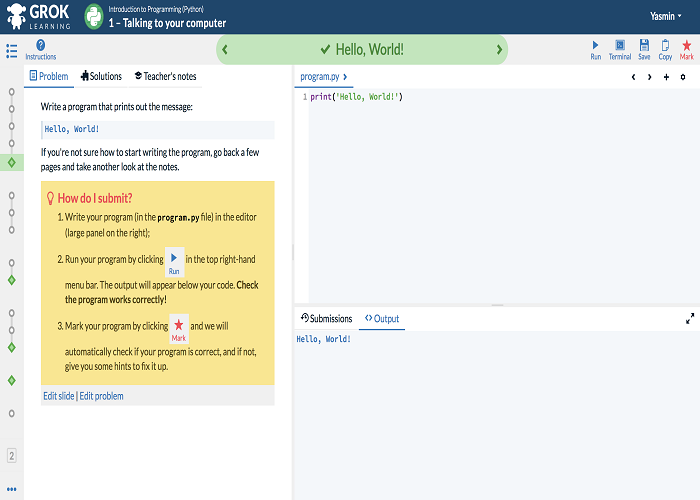Open the Teacher's notes tab
700x500 pixels.
click(165, 76)
